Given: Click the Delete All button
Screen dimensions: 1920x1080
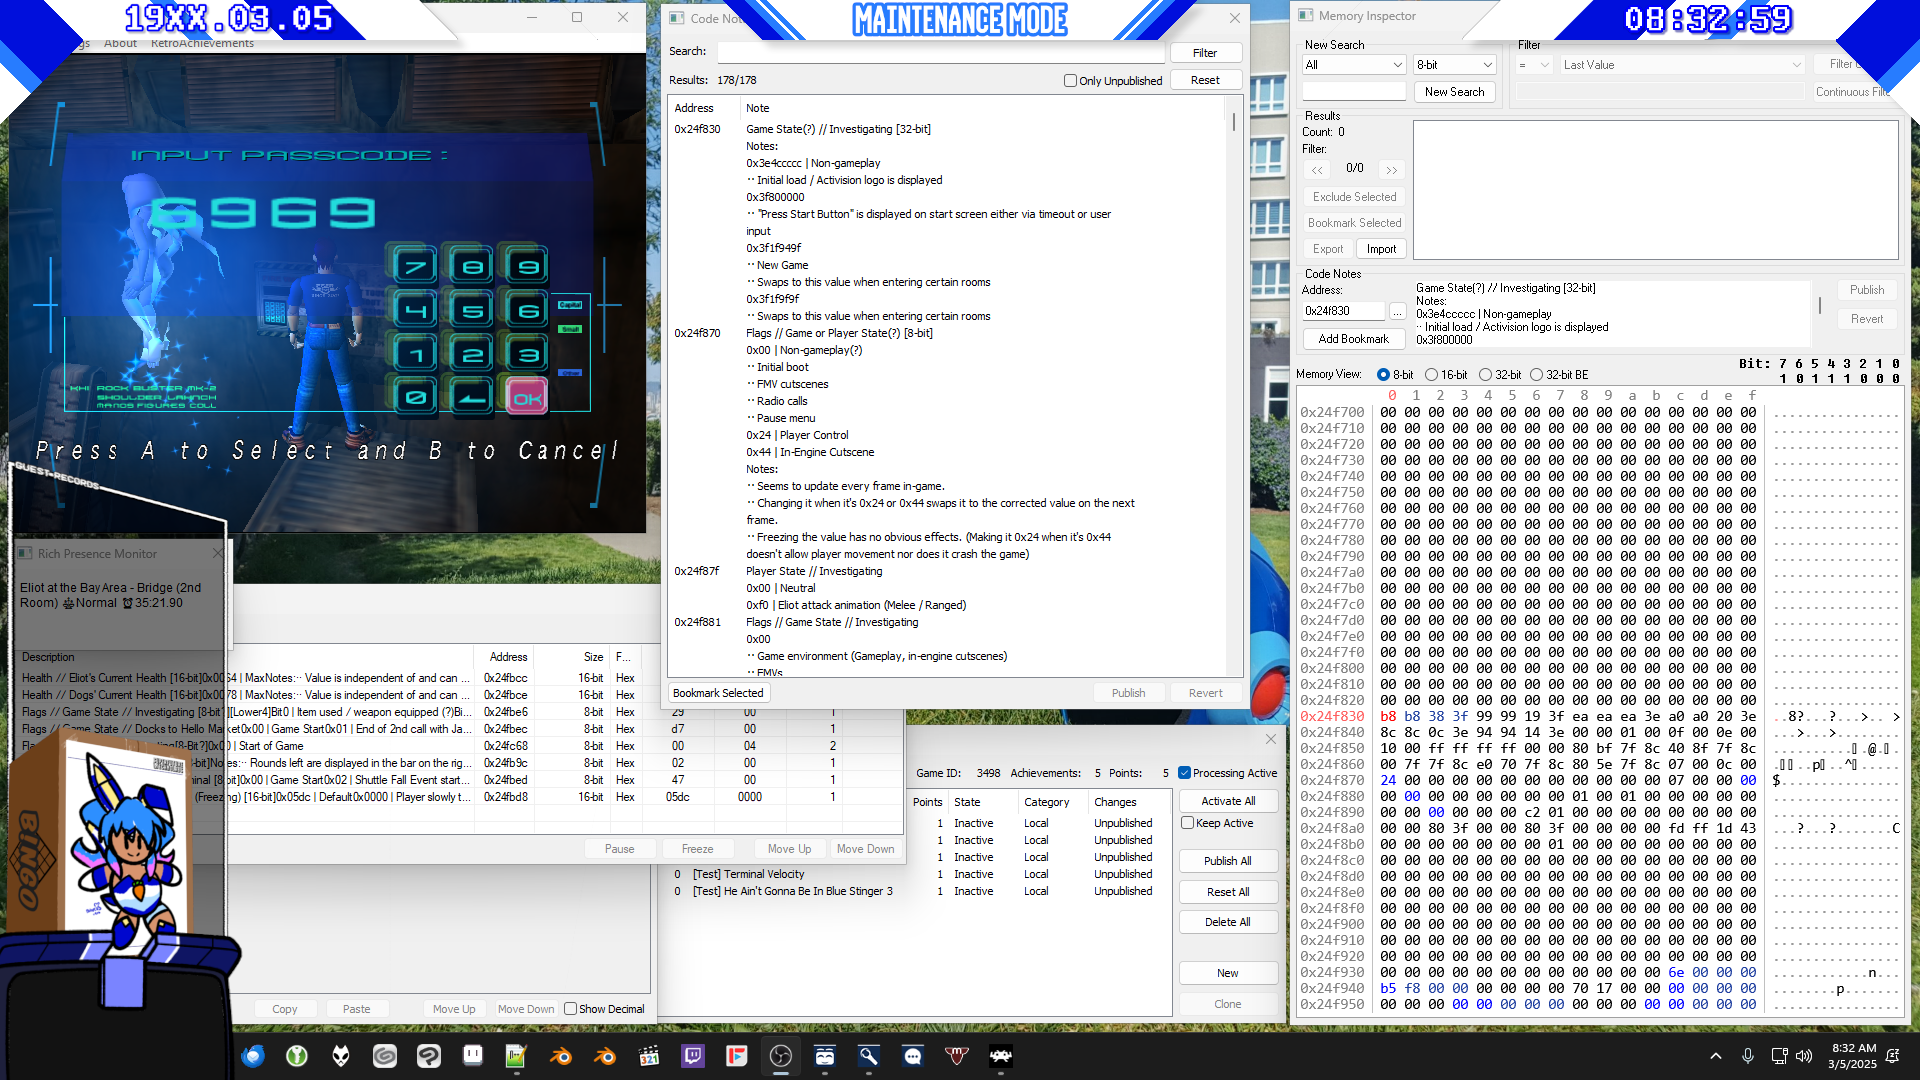Looking at the screenshot, I should pos(1228,922).
